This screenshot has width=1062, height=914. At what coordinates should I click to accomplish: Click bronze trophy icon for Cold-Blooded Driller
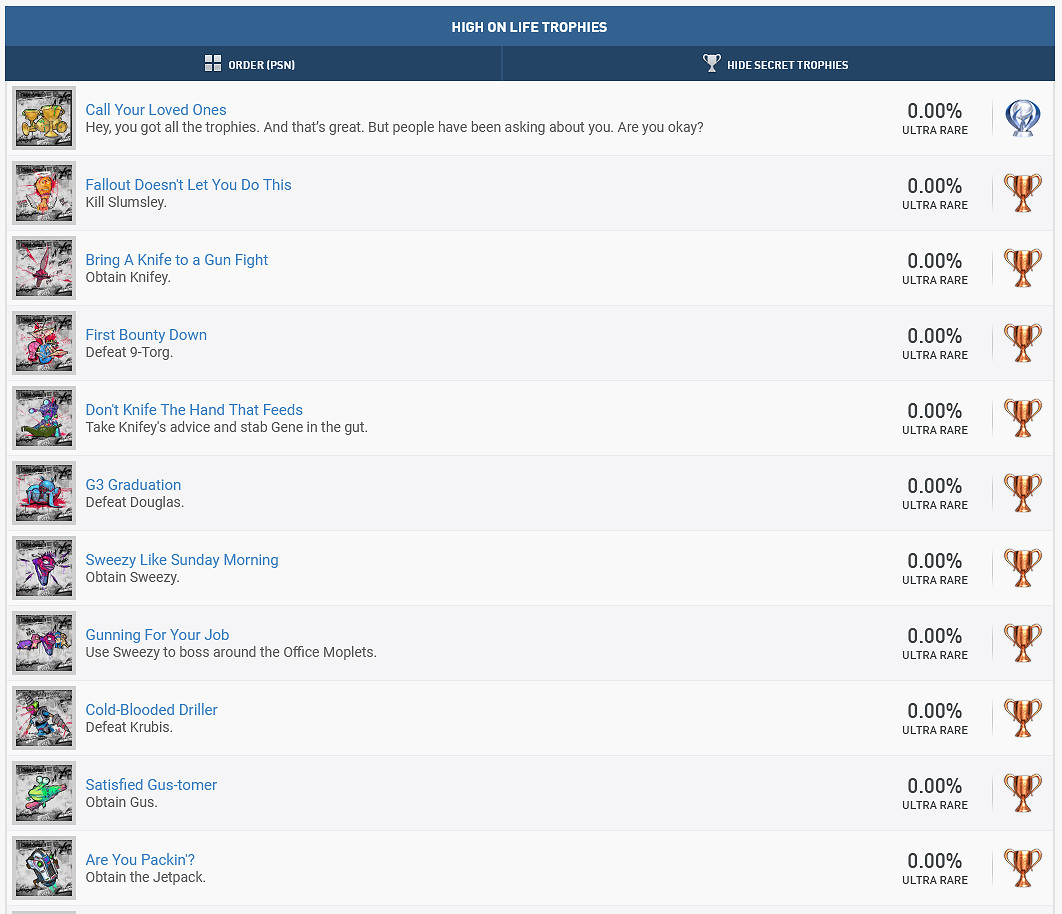click(1022, 718)
